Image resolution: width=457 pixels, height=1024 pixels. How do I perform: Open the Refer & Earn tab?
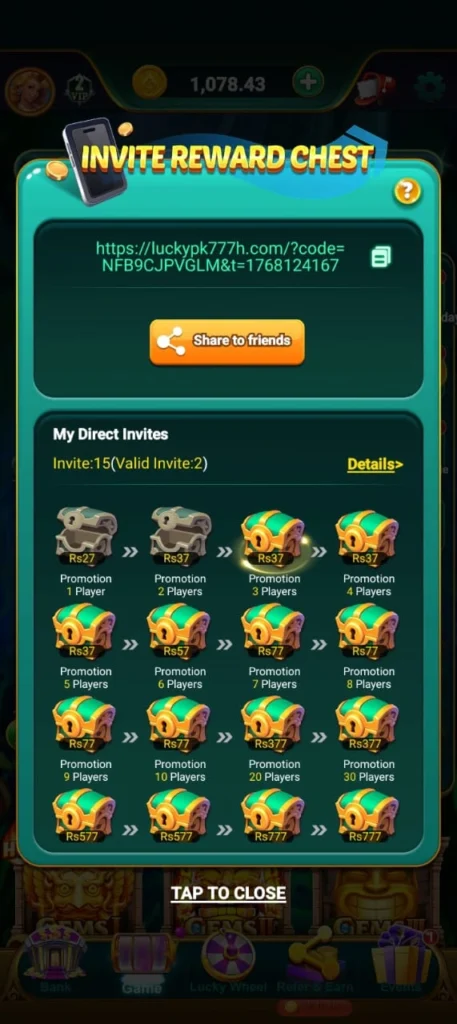(x=317, y=962)
